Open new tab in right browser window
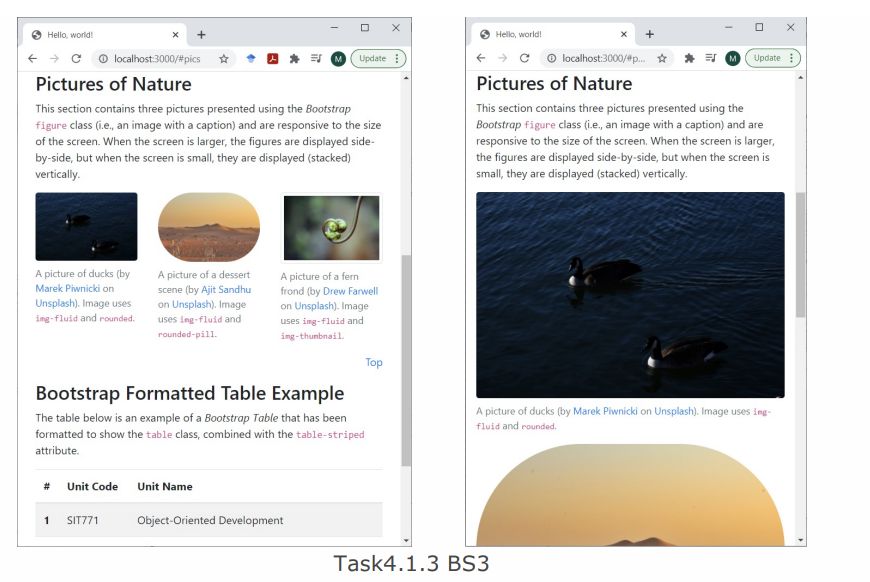 coord(650,34)
